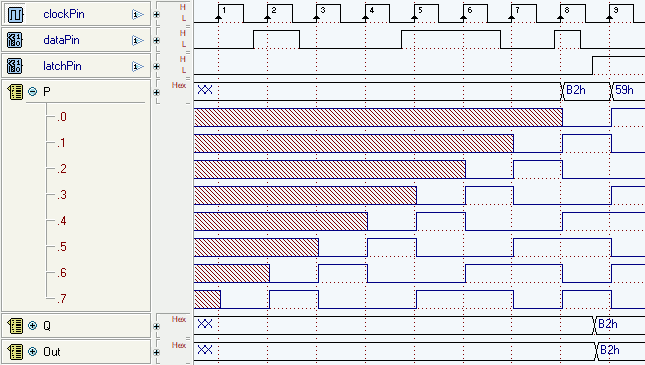Click the B2h value on Q bus

pos(608,324)
